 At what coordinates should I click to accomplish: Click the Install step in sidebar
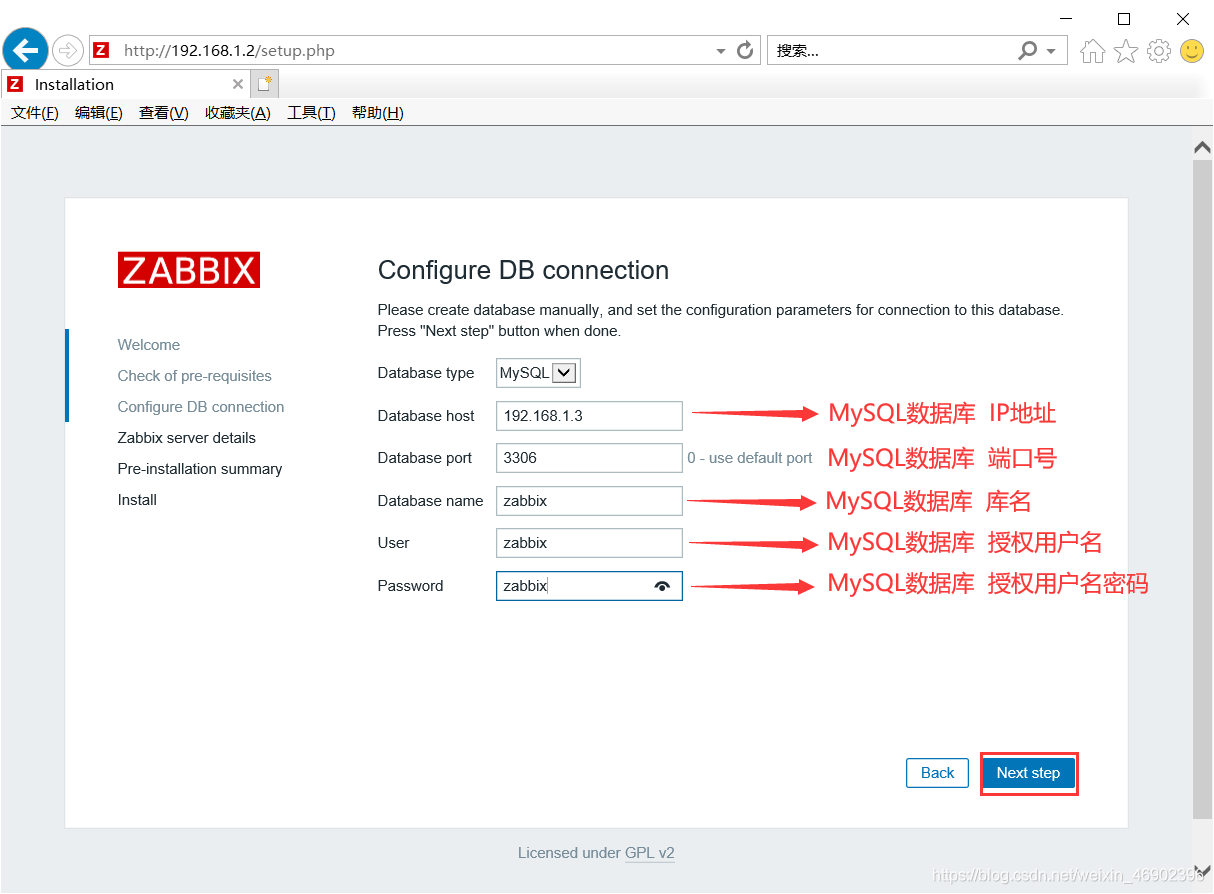click(x=137, y=500)
